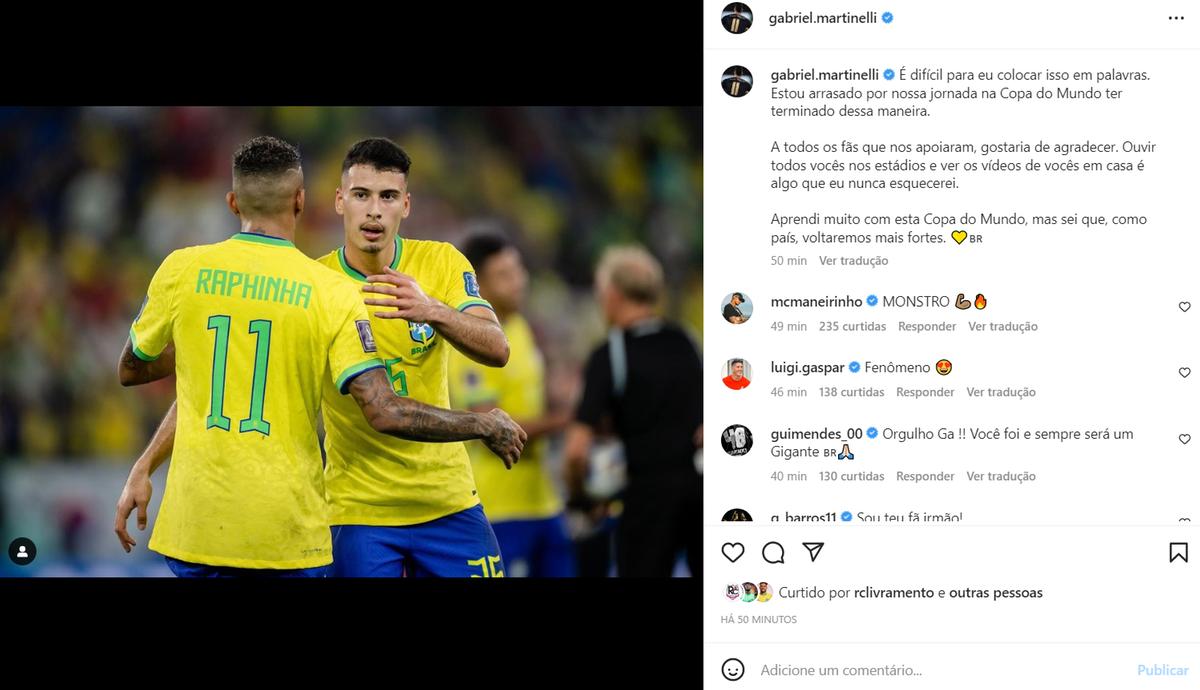Like mcmaneirinho's comment heart

1185,307
